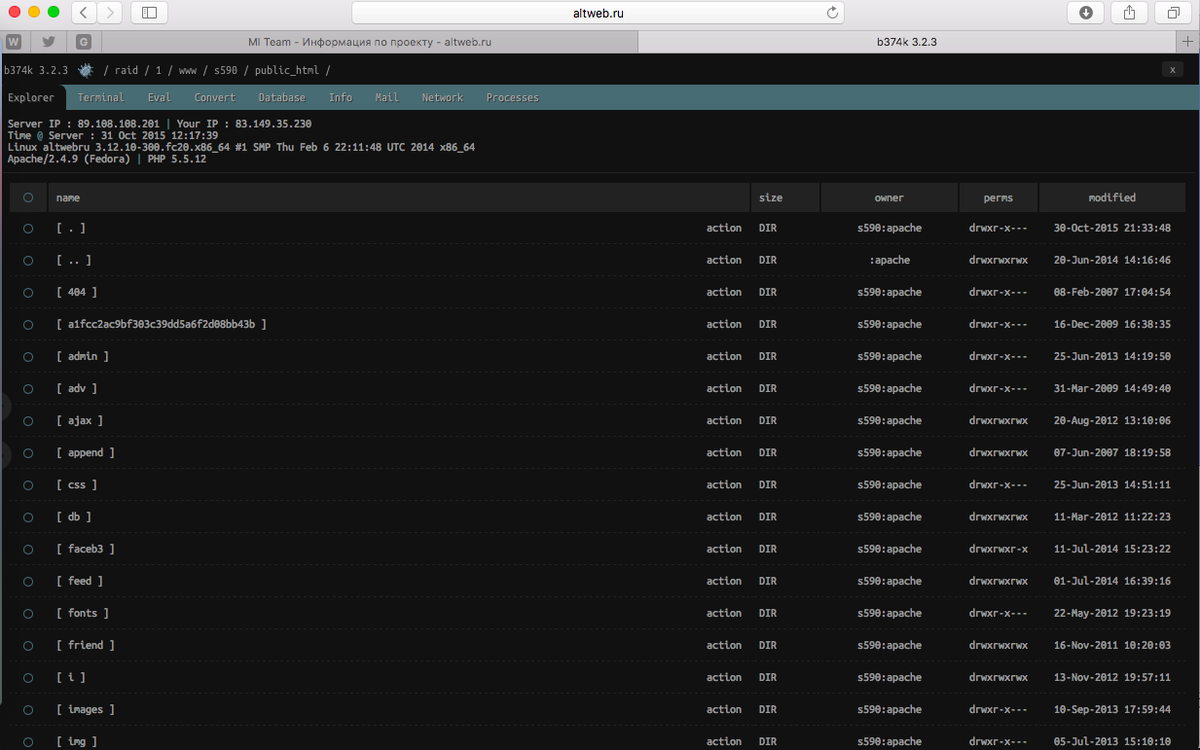
Task: Open the Convert tab
Action: click(x=215, y=97)
